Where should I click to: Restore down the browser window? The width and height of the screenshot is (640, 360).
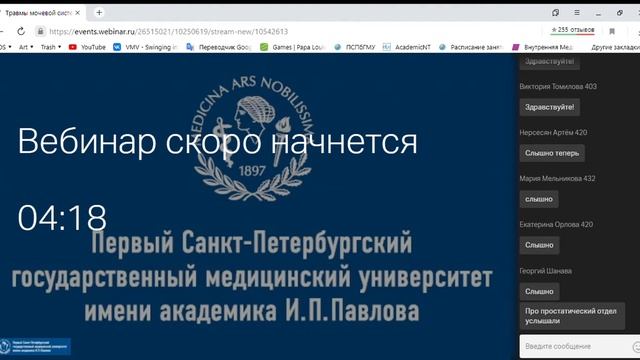coord(620,13)
